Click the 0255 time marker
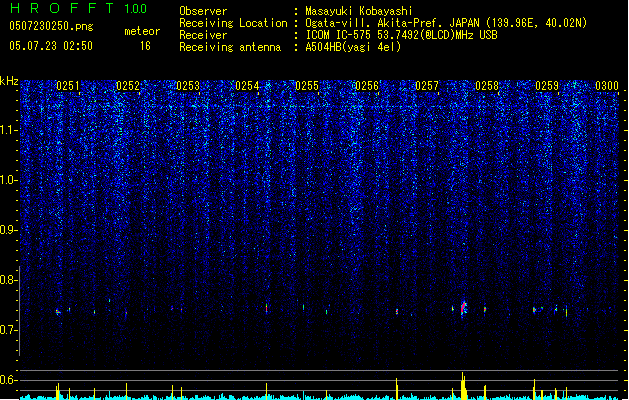629x400 pixels. pyautogui.click(x=307, y=86)
